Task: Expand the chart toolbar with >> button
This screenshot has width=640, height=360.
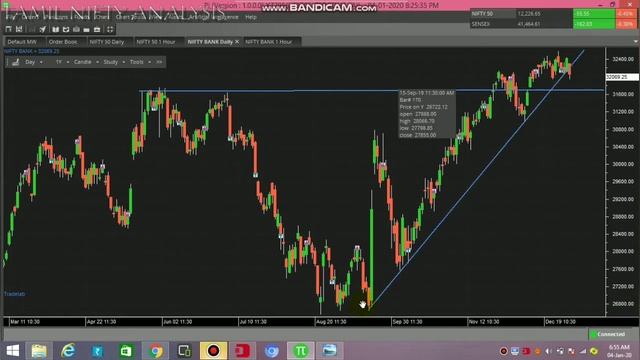Action: tap(159, 62)
